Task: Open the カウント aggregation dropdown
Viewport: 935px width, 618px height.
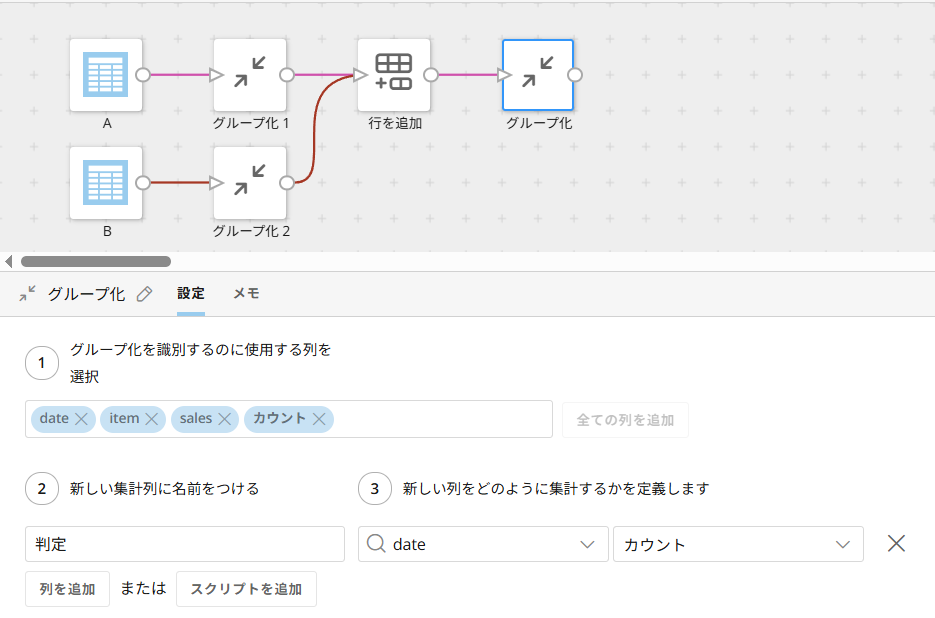Action: 738,544
